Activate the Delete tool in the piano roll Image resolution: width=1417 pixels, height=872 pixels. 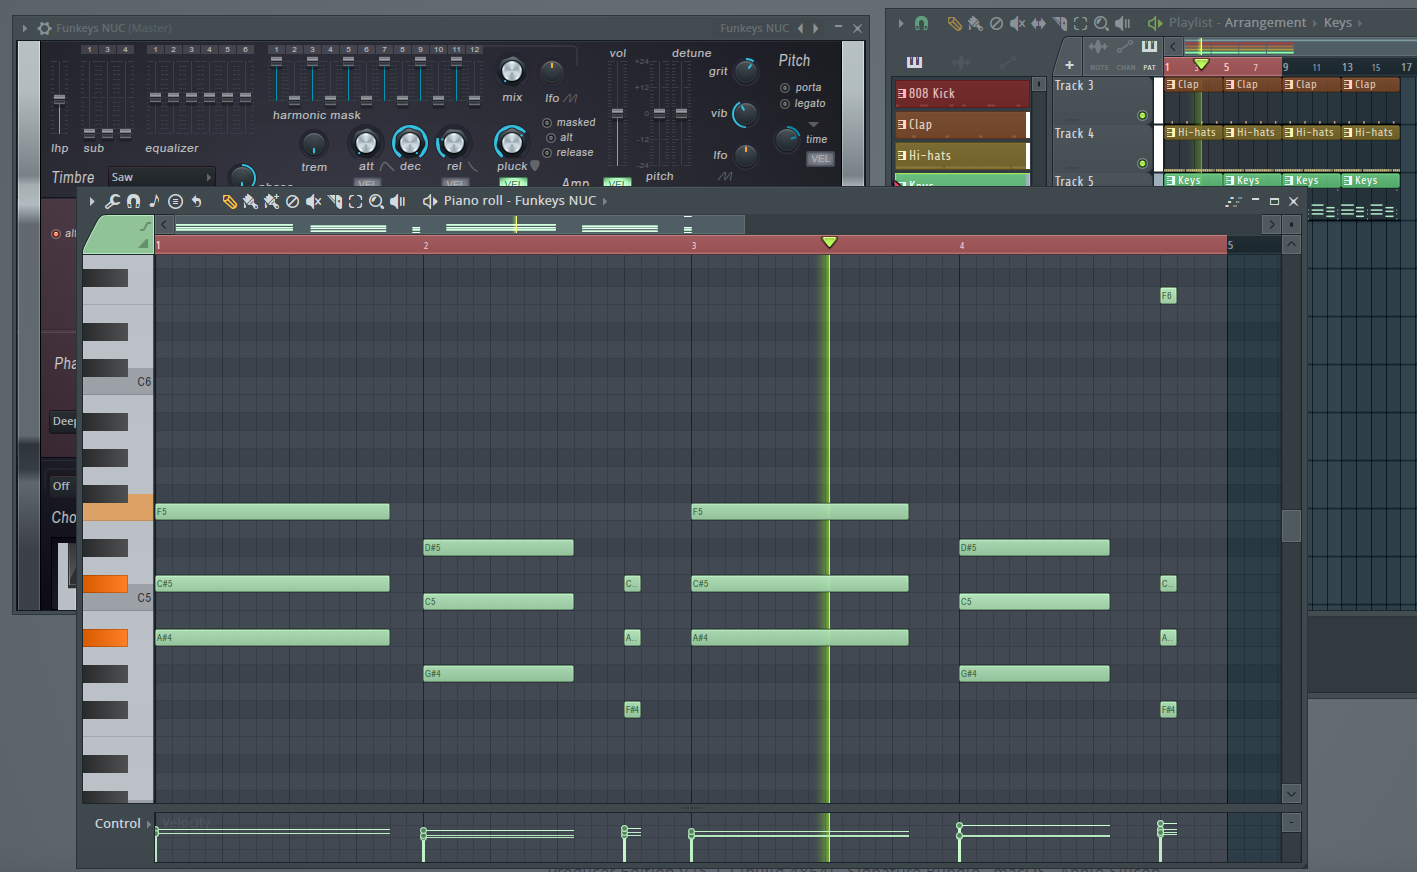click(292, 201)
